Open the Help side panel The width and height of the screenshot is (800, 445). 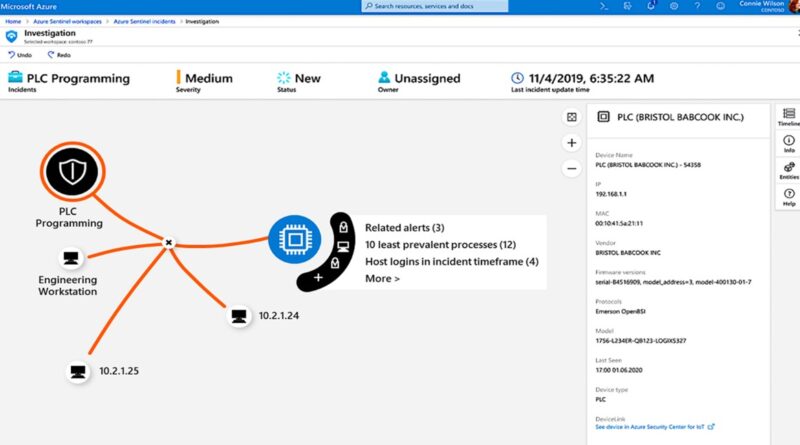pyautogui.click(x=789, y=197)
